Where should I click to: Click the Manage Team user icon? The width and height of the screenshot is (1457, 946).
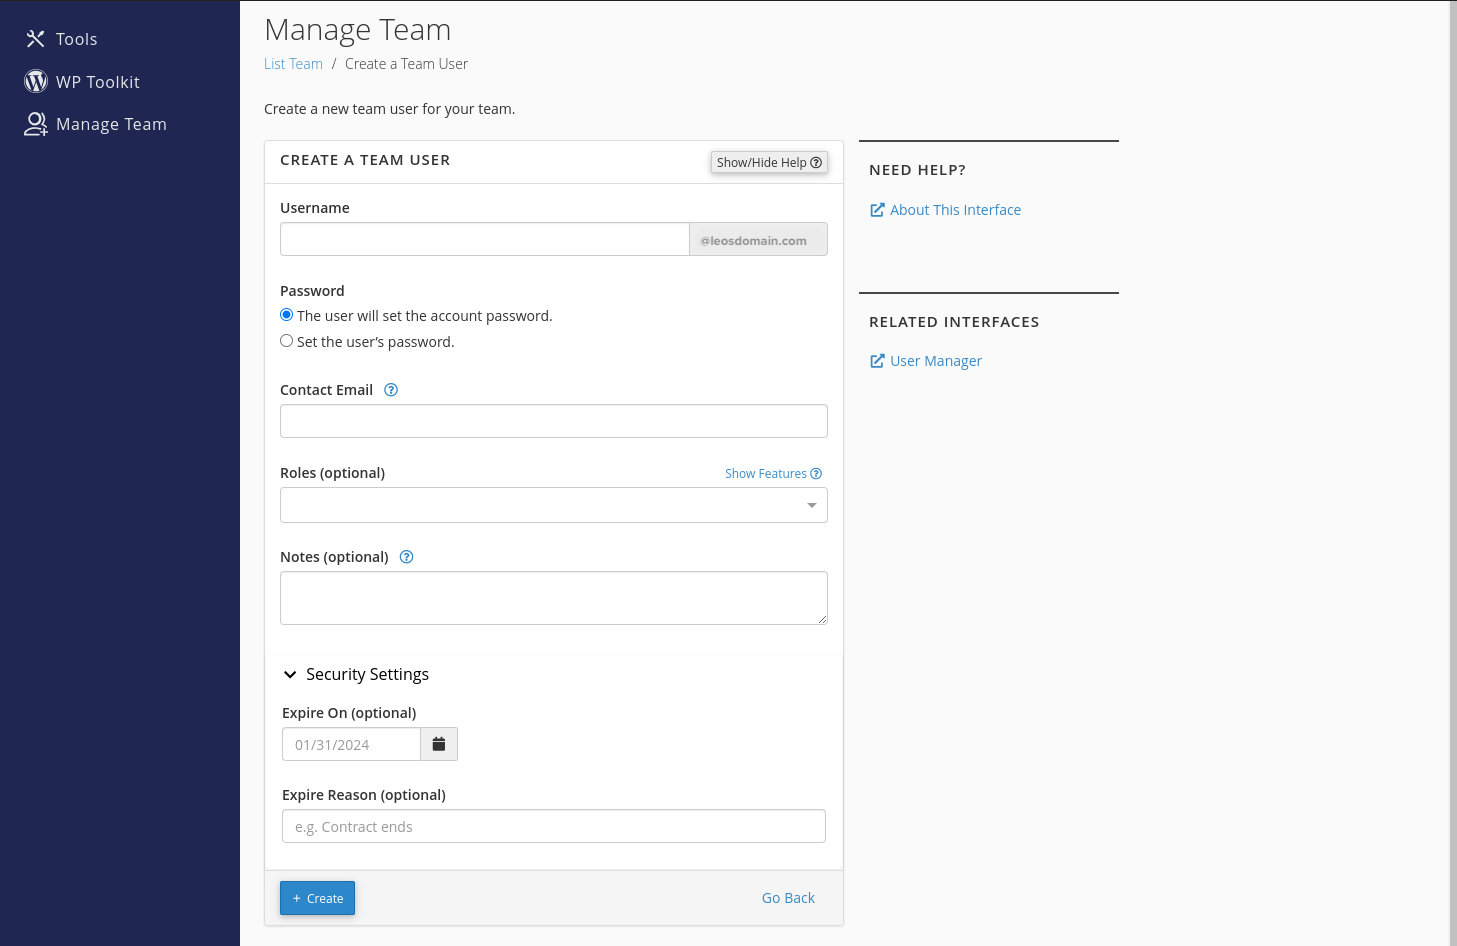click(x=36, y=124)
